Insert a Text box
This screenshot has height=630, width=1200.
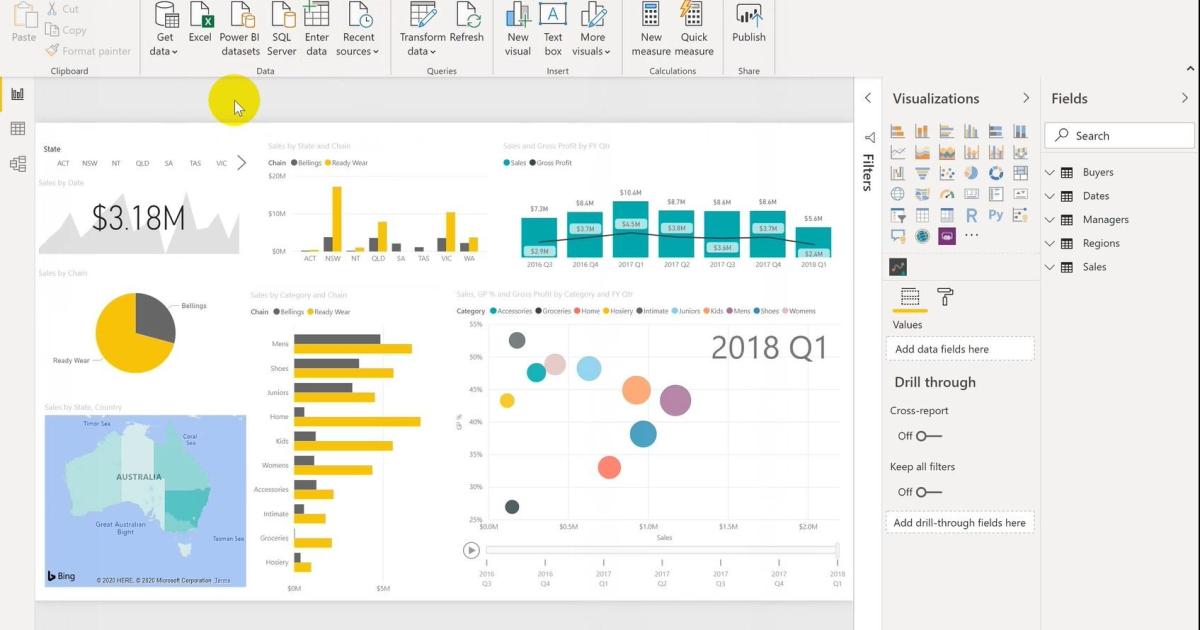pos(553,28)
